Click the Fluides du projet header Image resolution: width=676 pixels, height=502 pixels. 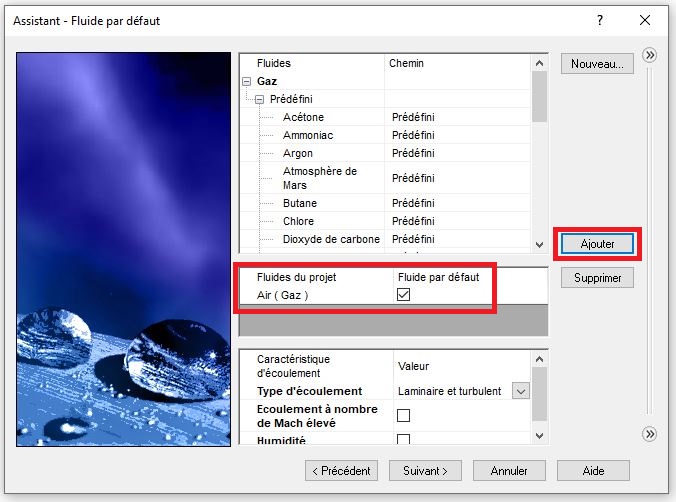click(x=296, y=277)
